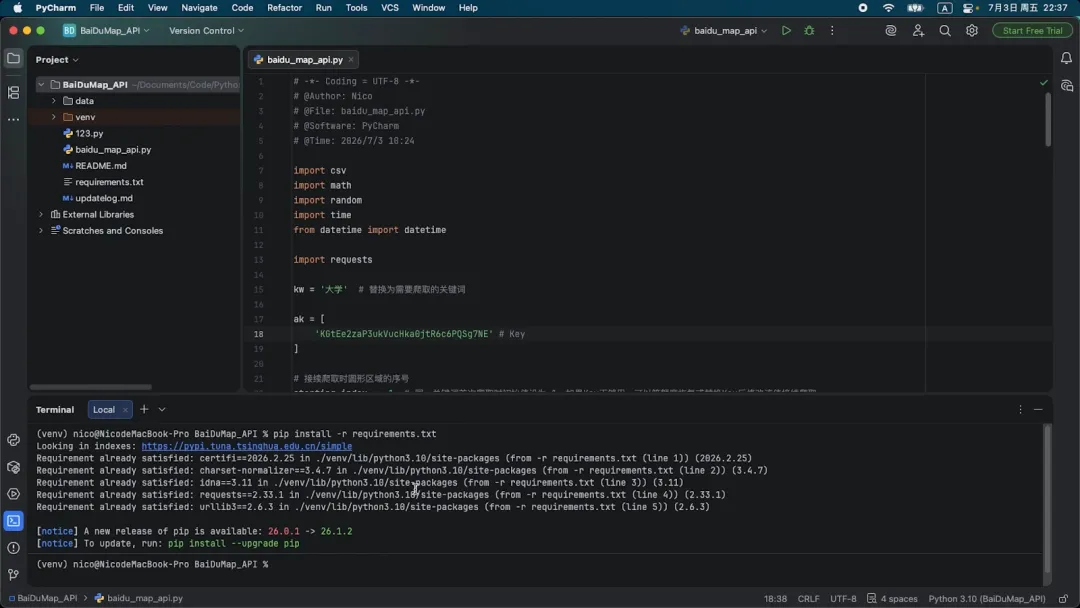Select 123.py in the project tree
The height and width of the screenshot is (608, 1080).
(89, 134)
